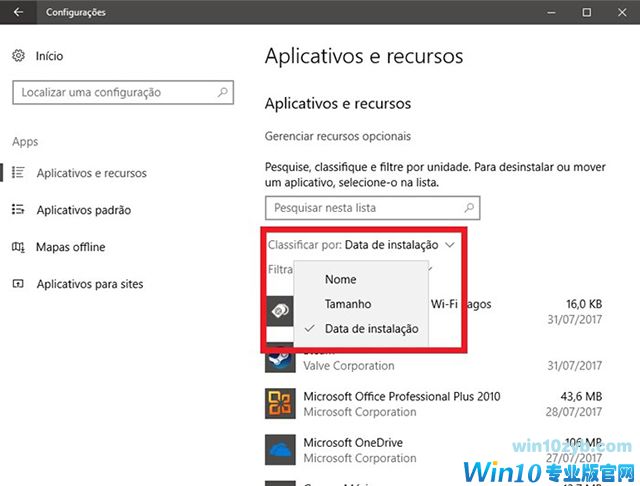The width and height of the screenshot is (640, 486).
Task: Click the back arrow in title bar
Action: pos(18,12)
